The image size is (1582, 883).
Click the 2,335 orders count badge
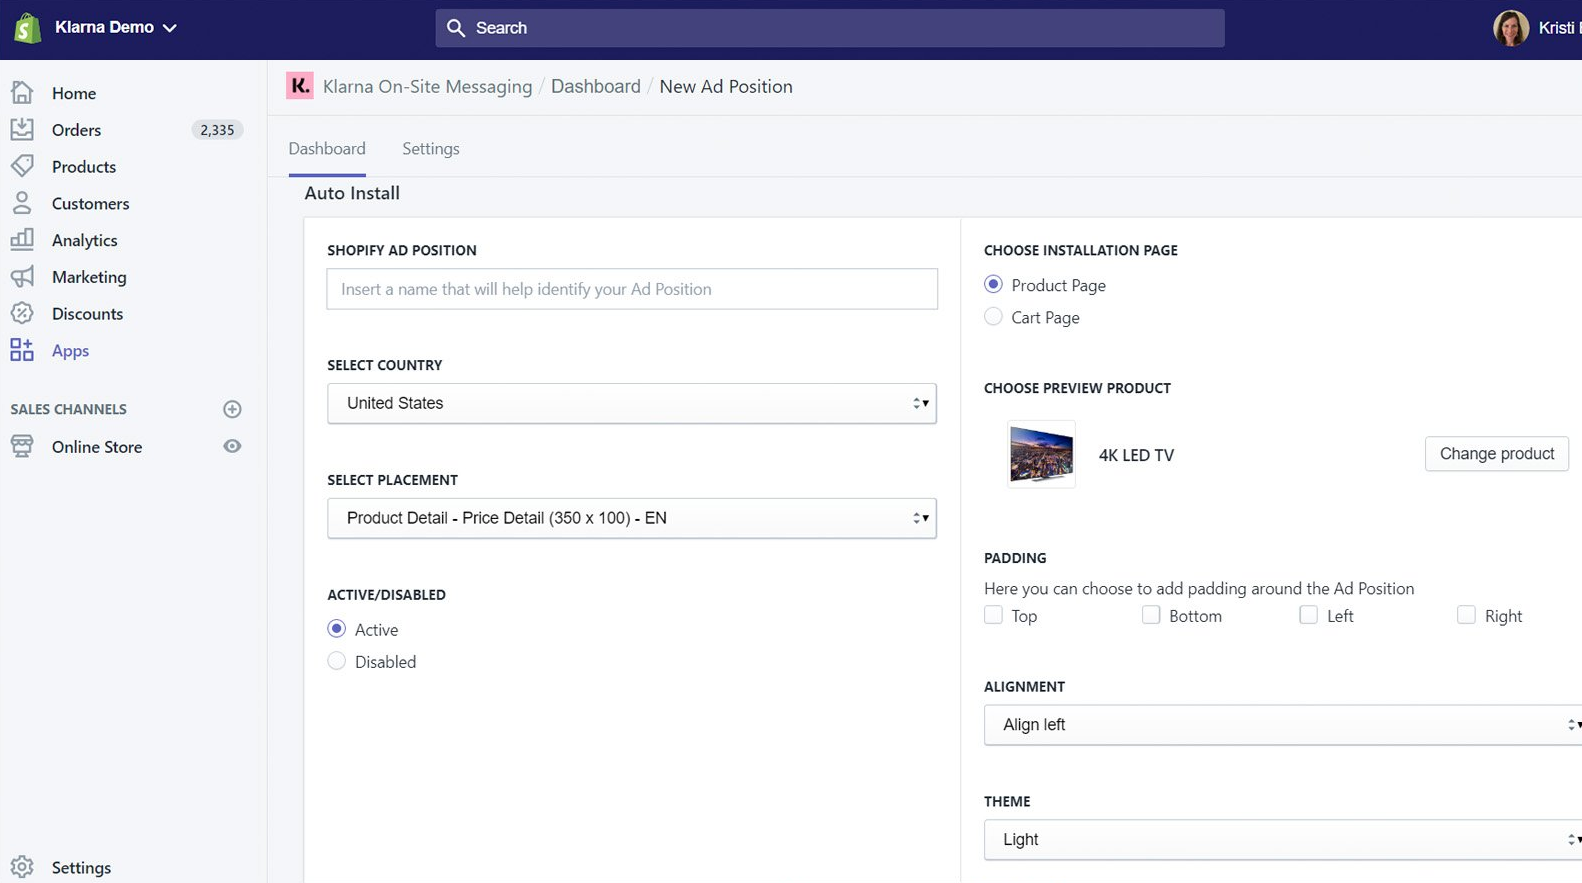[x=217, y=130]
